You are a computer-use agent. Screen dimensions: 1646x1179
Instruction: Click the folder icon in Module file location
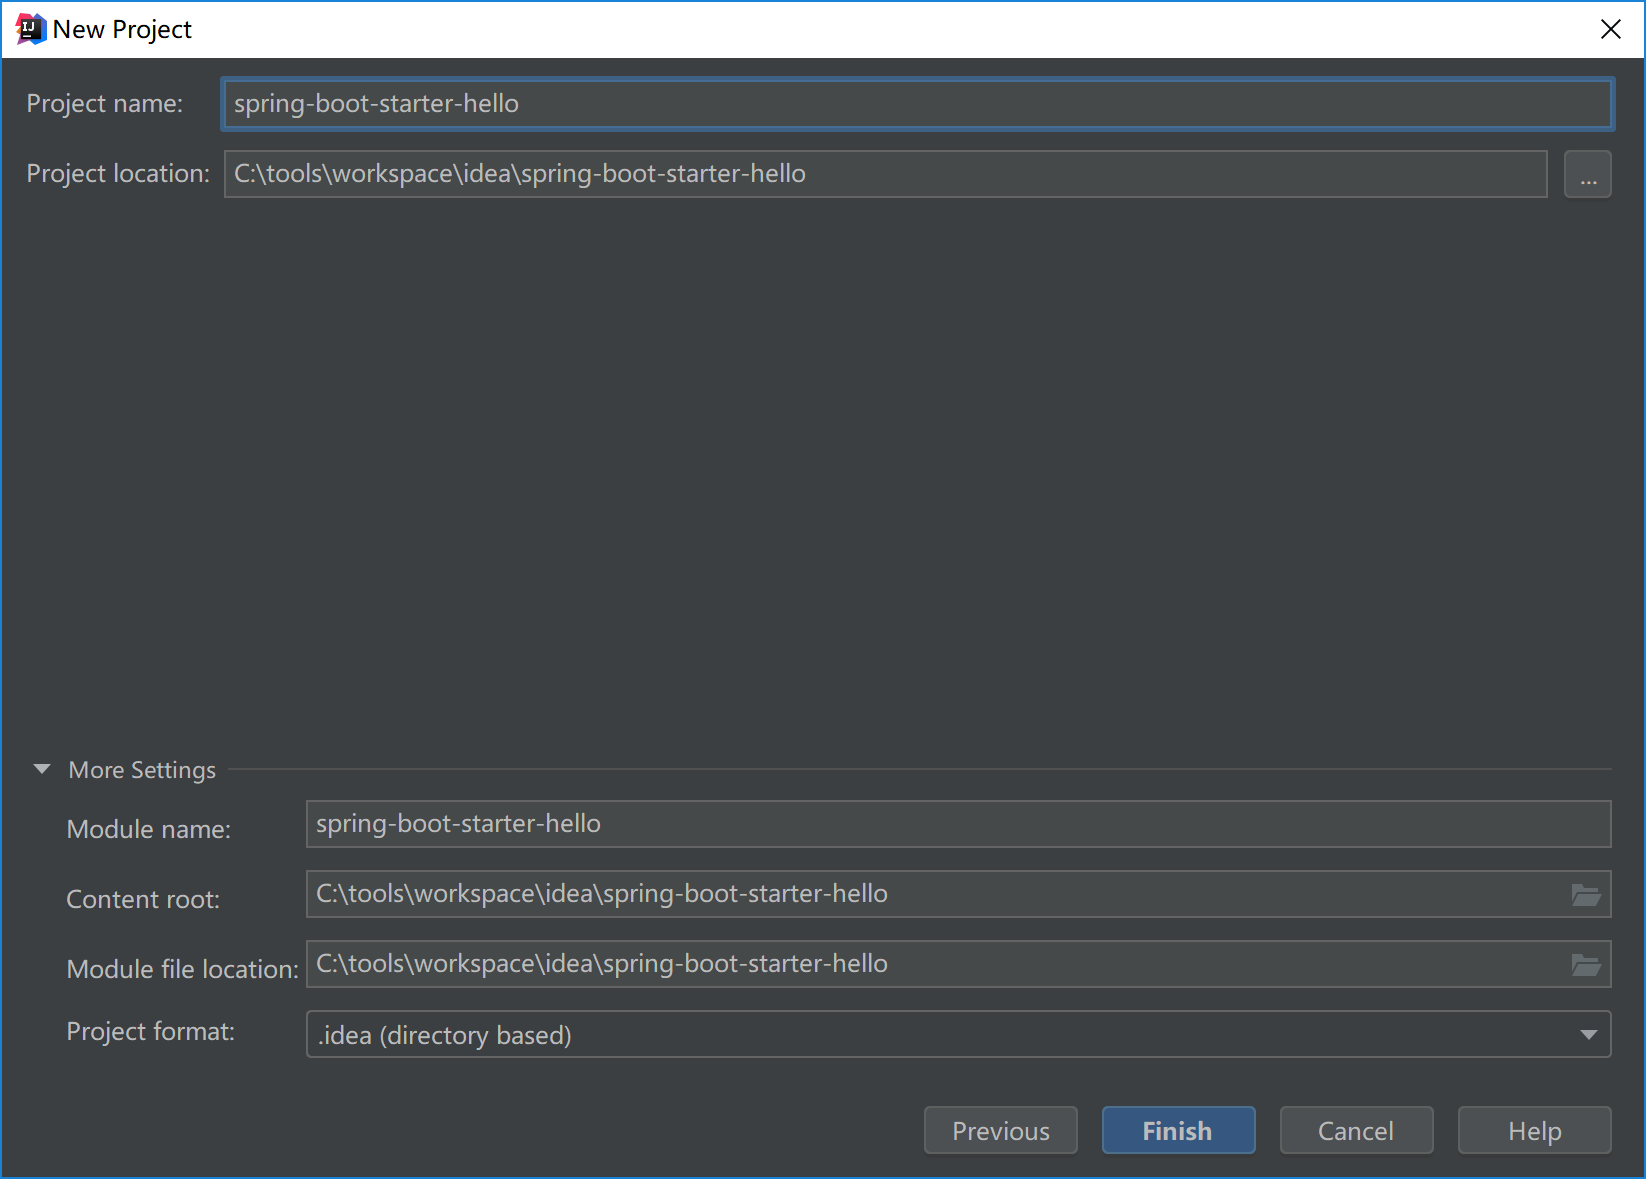tap(1586, 965)
